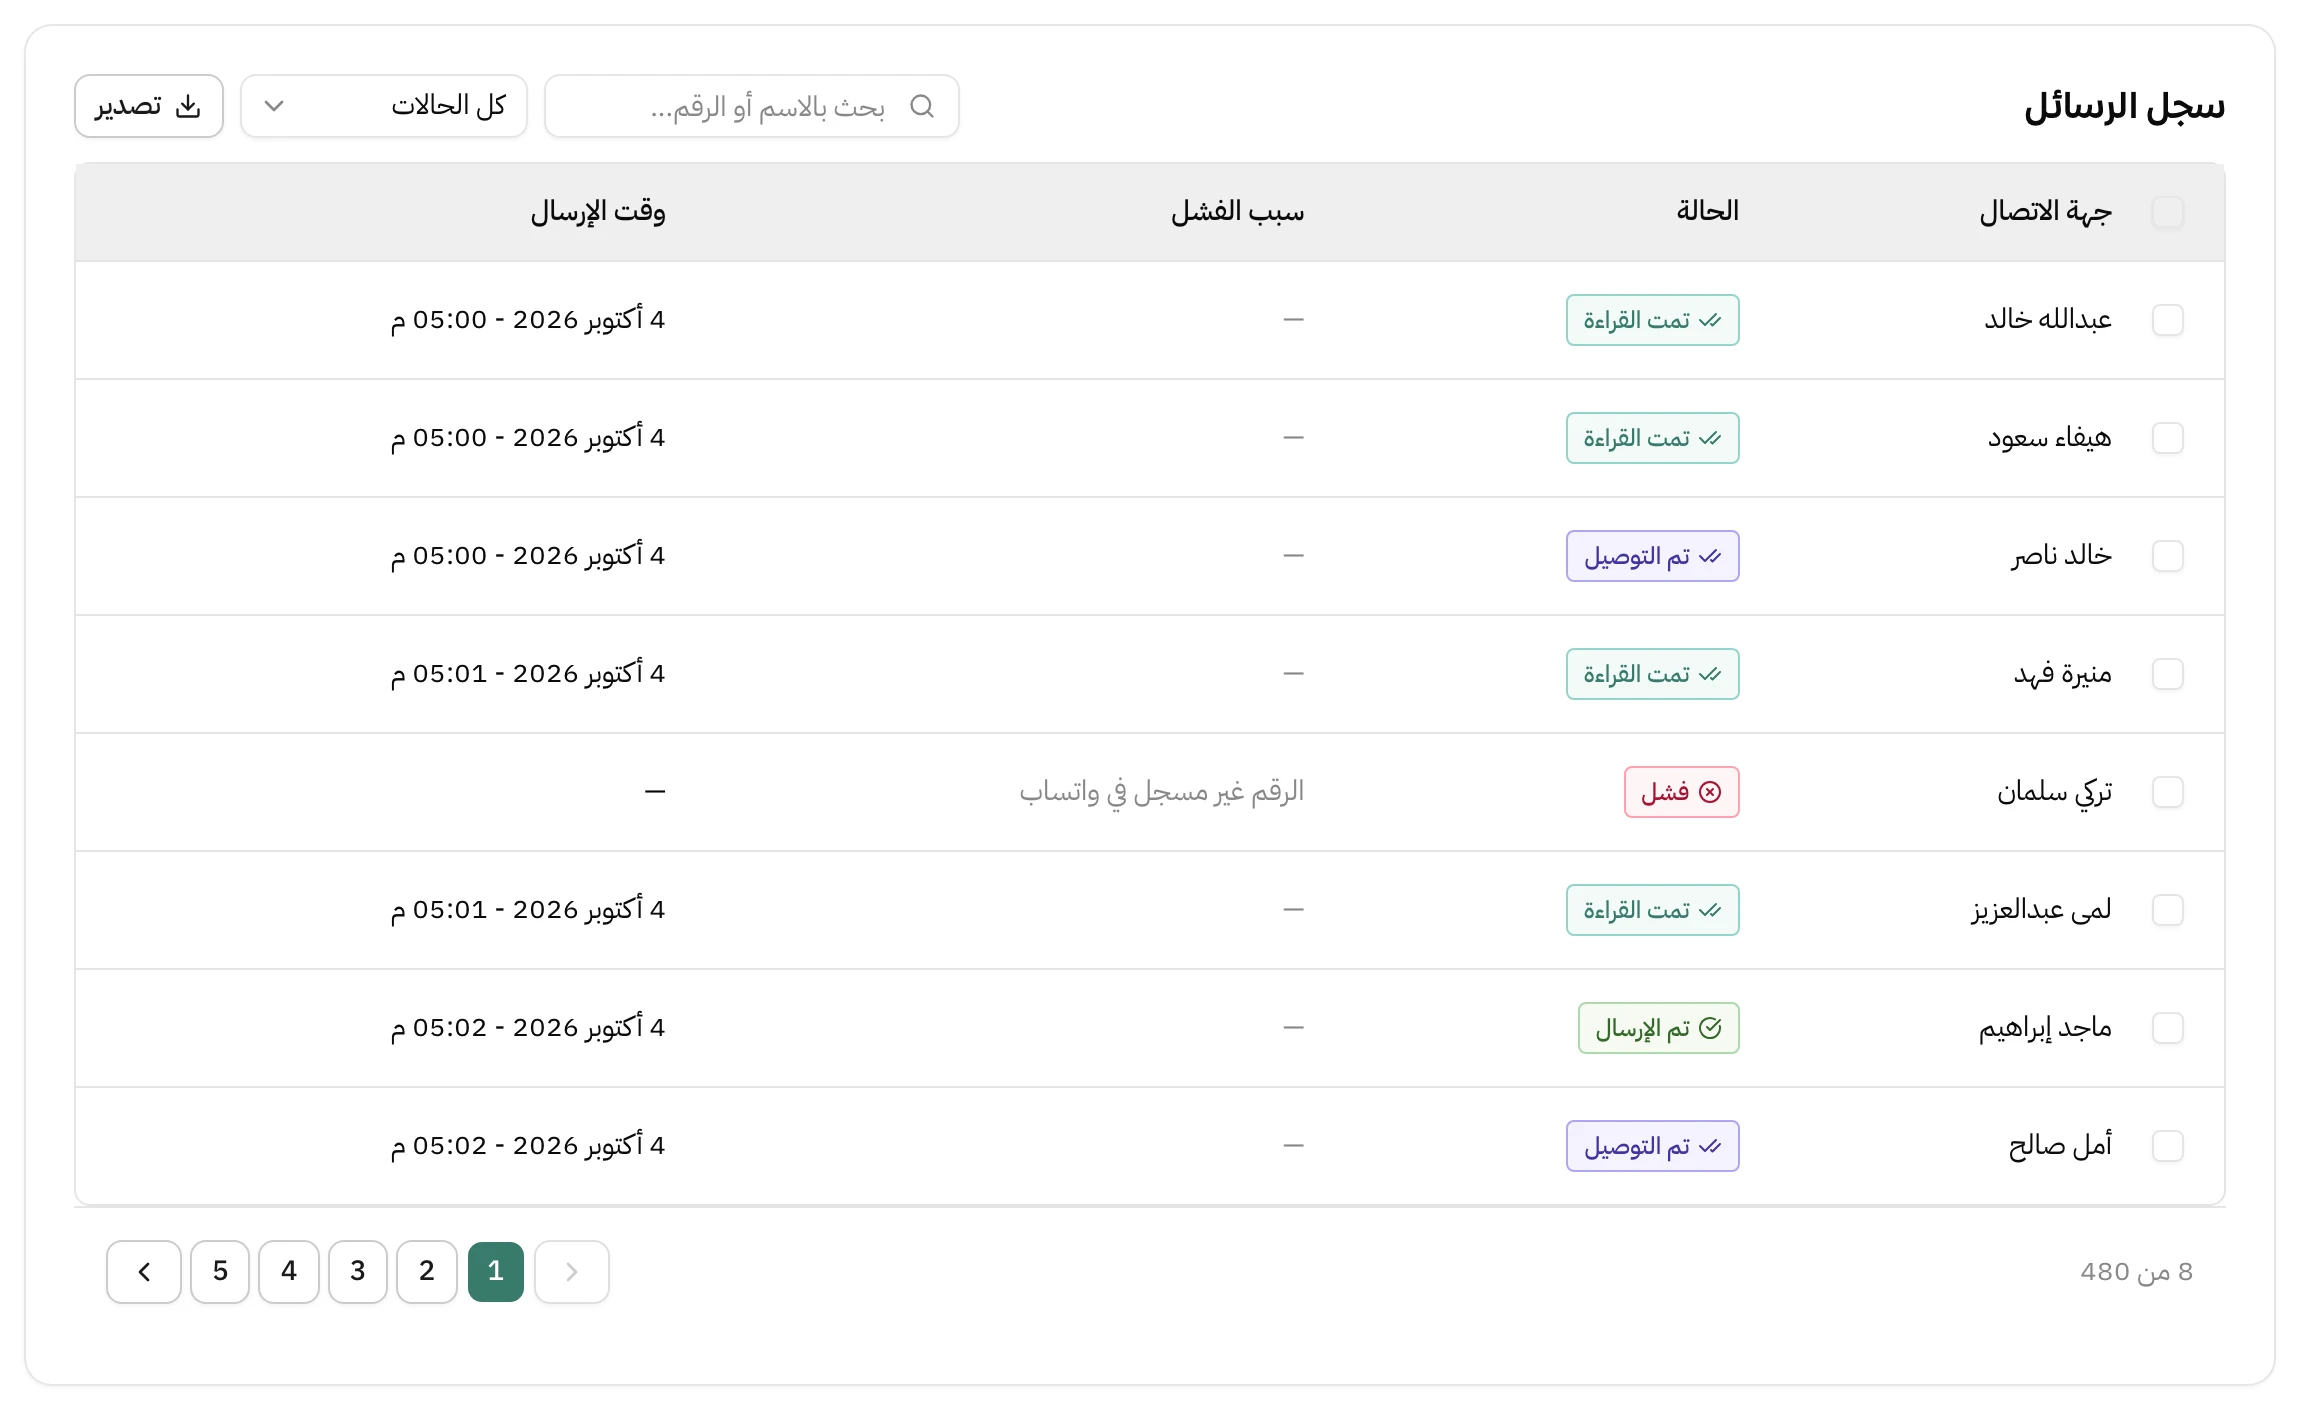2300x1408 pixels.
Task: Click double-check icon in أمل صالح status badge
Action: tap(1710, 1146)
